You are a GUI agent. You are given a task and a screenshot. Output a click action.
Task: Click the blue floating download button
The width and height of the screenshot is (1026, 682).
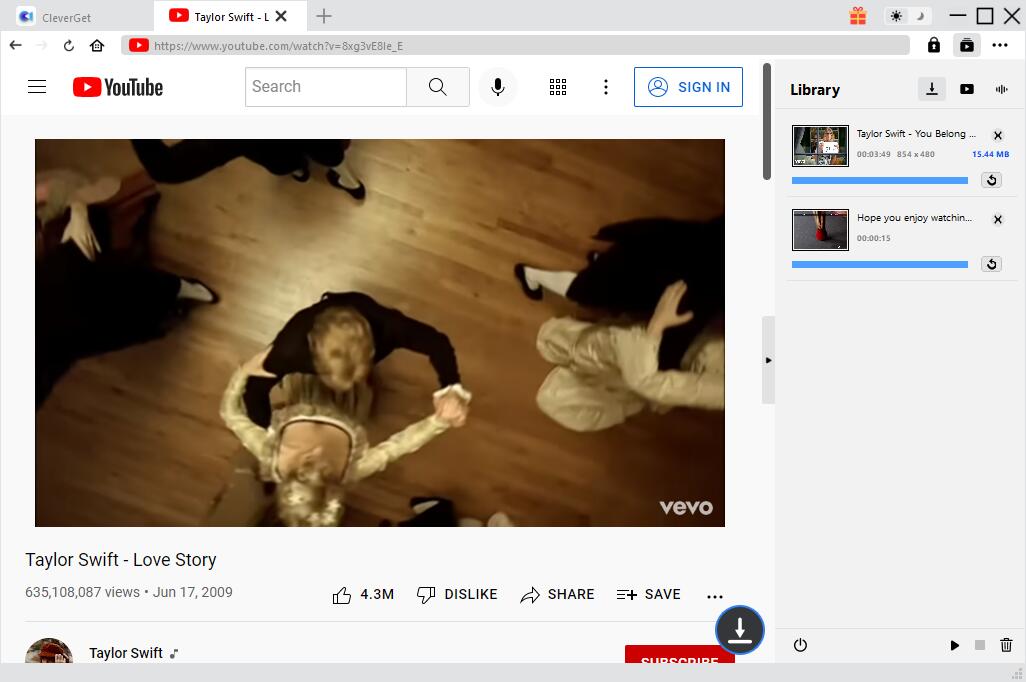(x=739, y=630)
